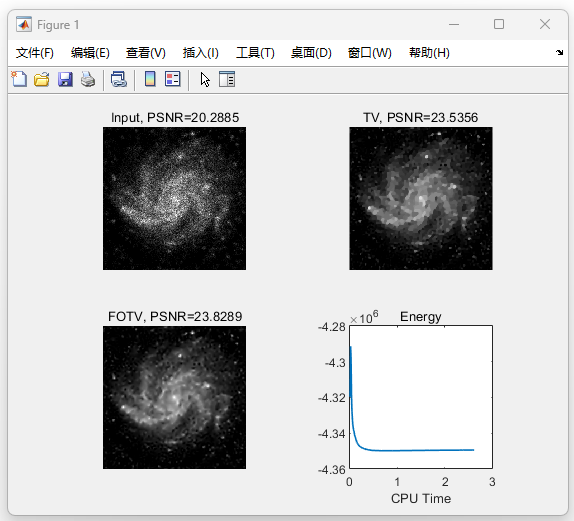Image resolution: width=574 pixels, height=521 pixels.
Task: Click the New Figure toolbar icon
Action: pyautogui.click(x=19, y=79)
